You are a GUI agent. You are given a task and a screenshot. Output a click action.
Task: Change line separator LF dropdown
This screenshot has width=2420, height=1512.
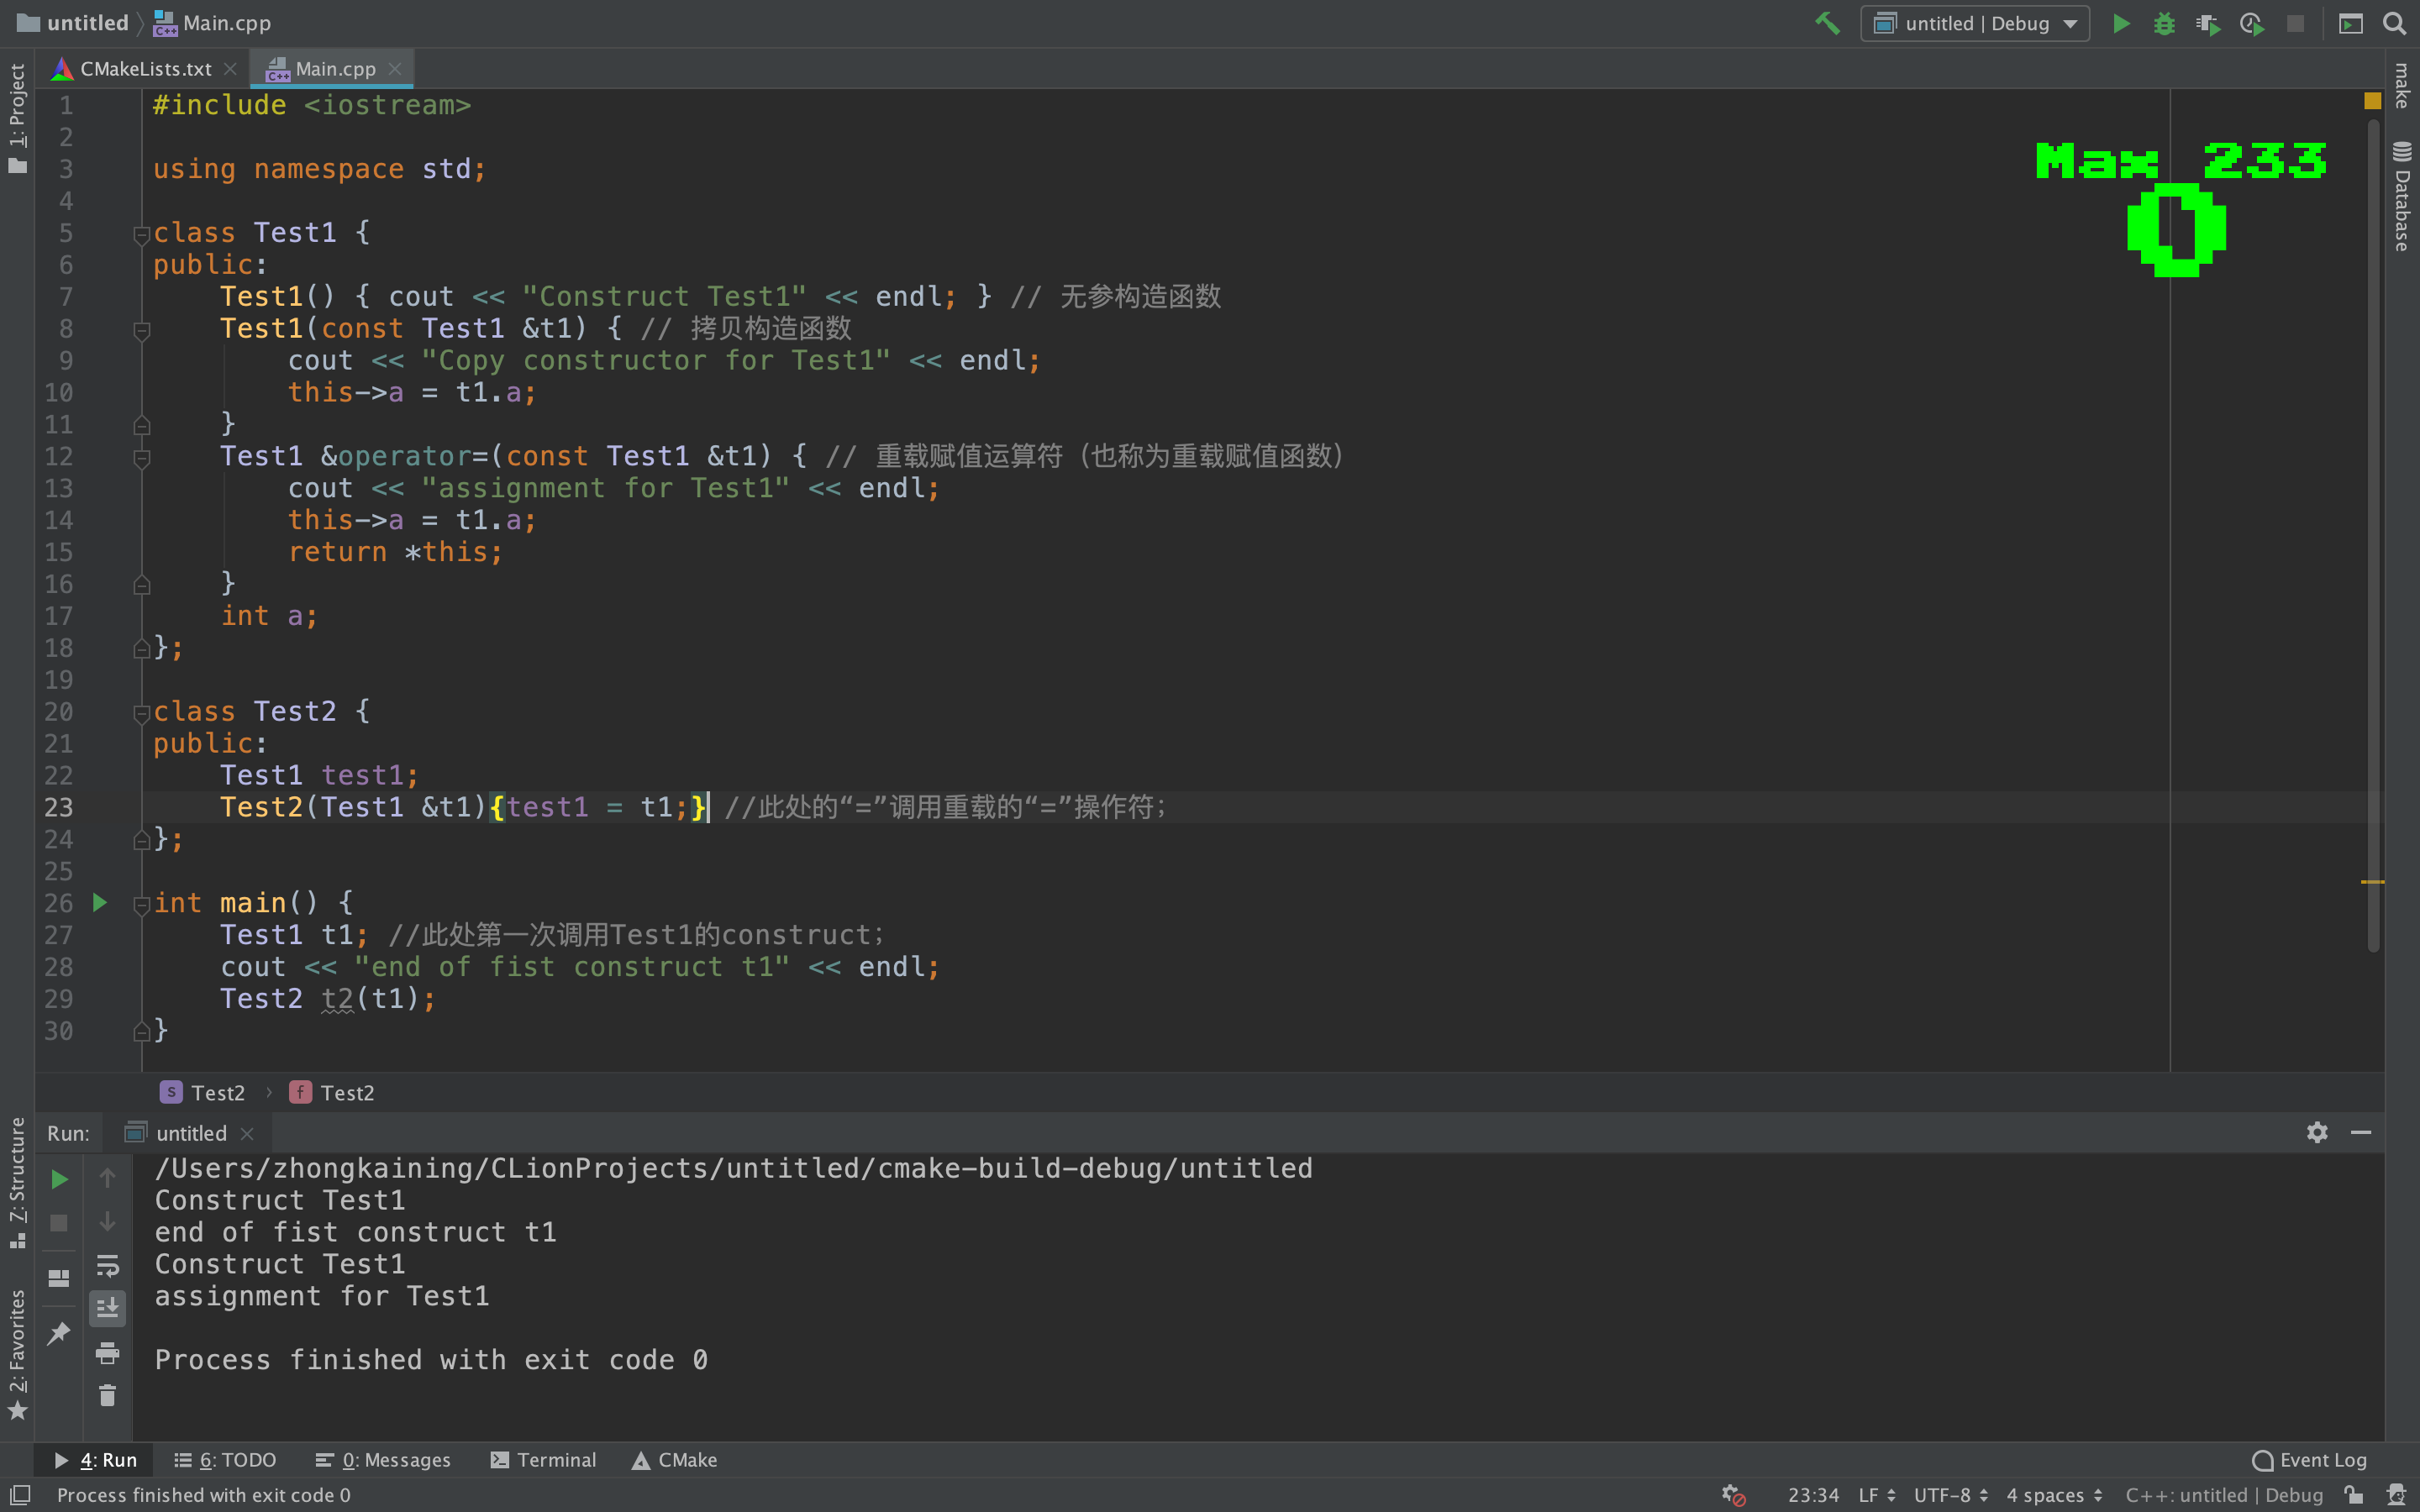(1876, 1495)
